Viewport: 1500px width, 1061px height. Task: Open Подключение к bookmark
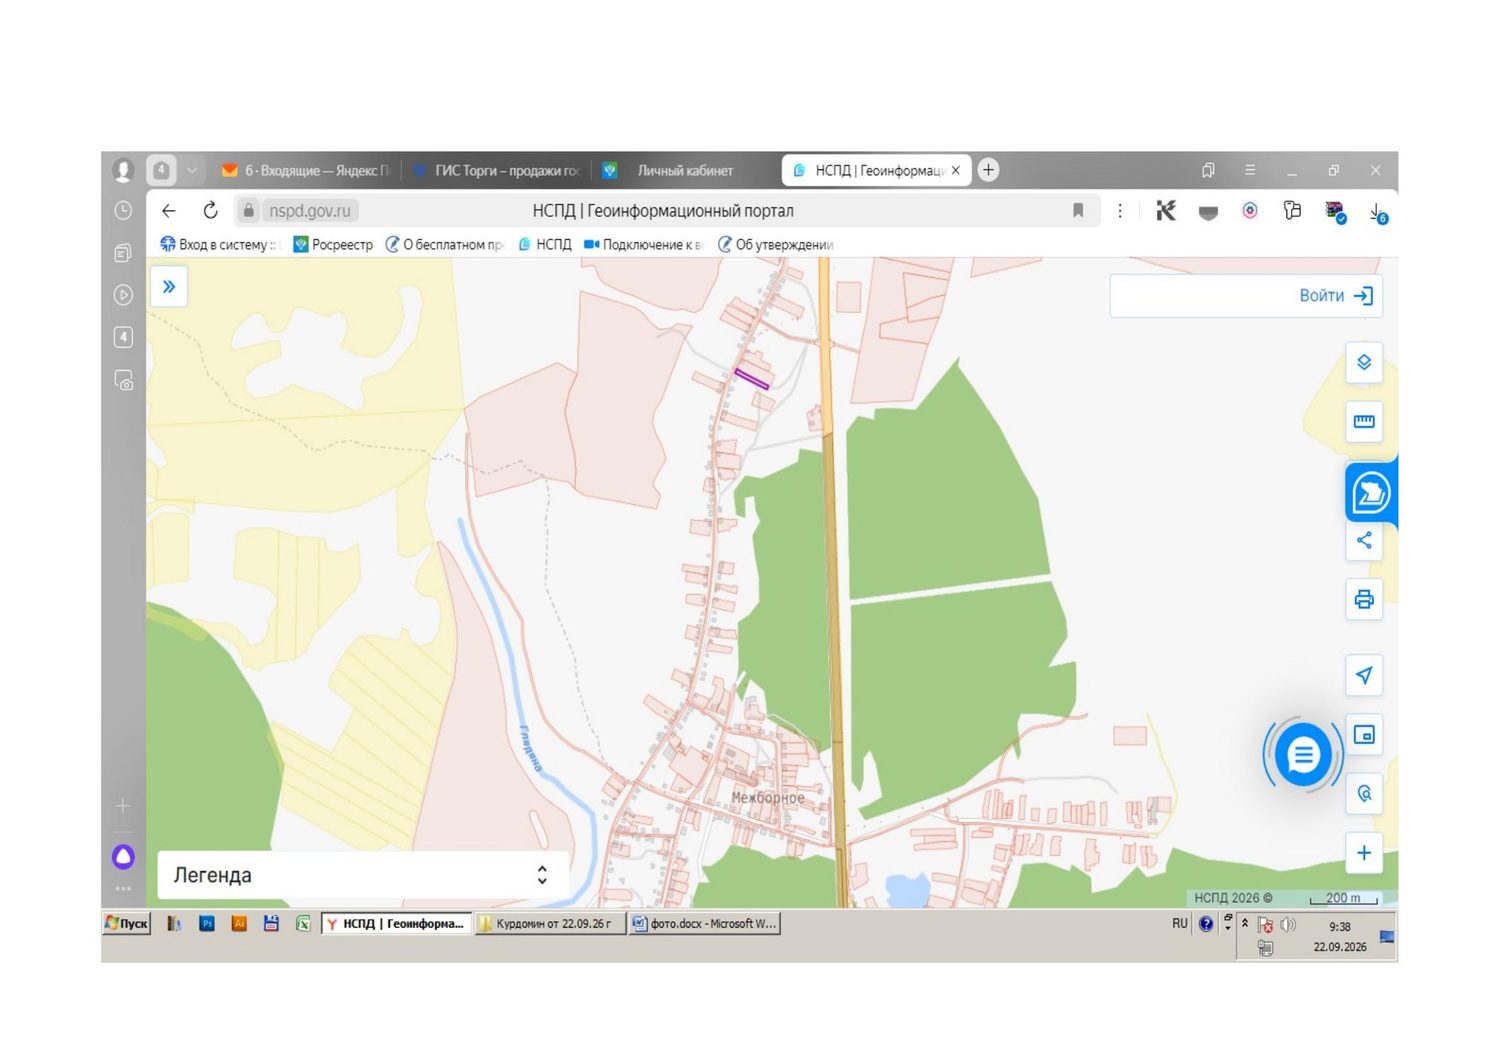point(644,244)
